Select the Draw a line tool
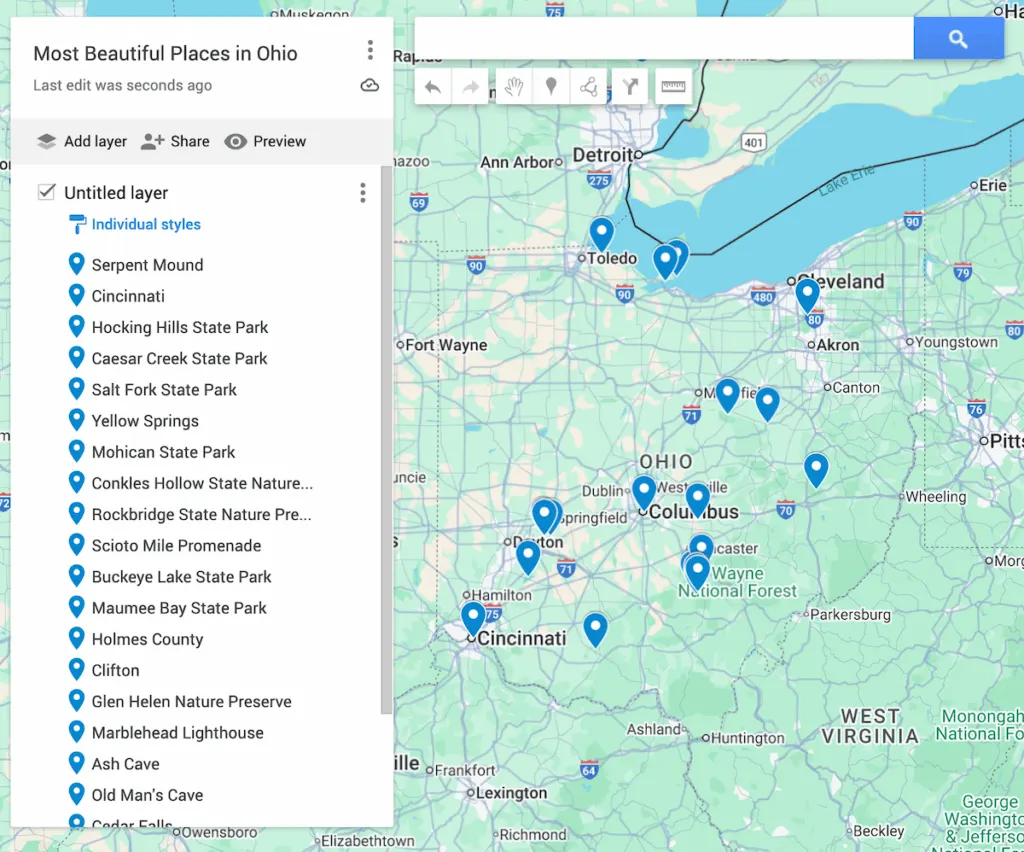 [588, 87]
